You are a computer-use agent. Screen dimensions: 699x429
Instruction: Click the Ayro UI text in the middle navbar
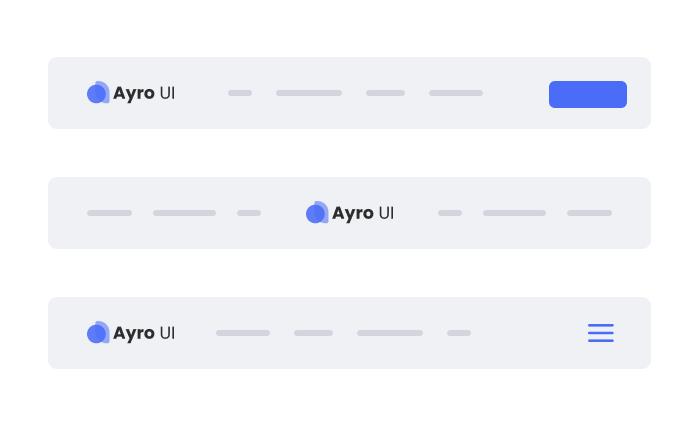(x=363, y=213)
